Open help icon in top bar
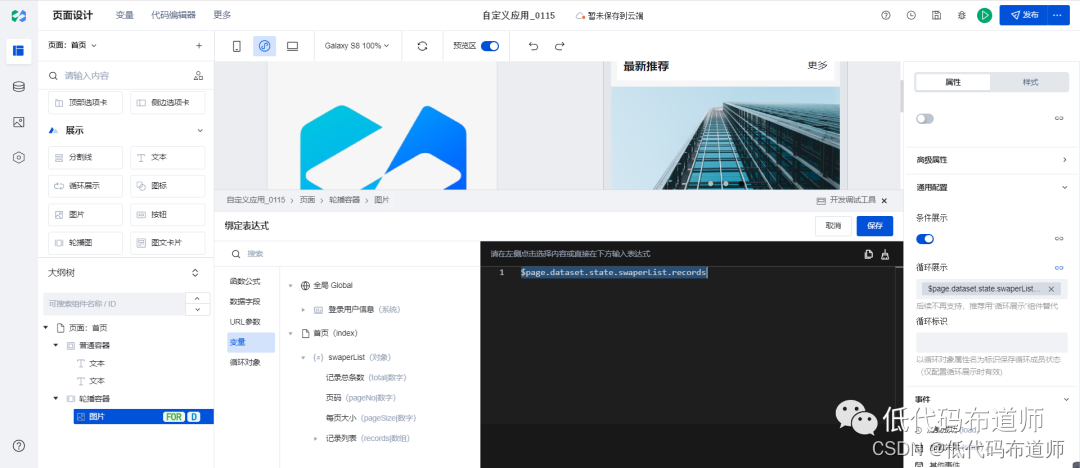Image resolution: width=1080 pixels, height=468 pixels. 886,15
